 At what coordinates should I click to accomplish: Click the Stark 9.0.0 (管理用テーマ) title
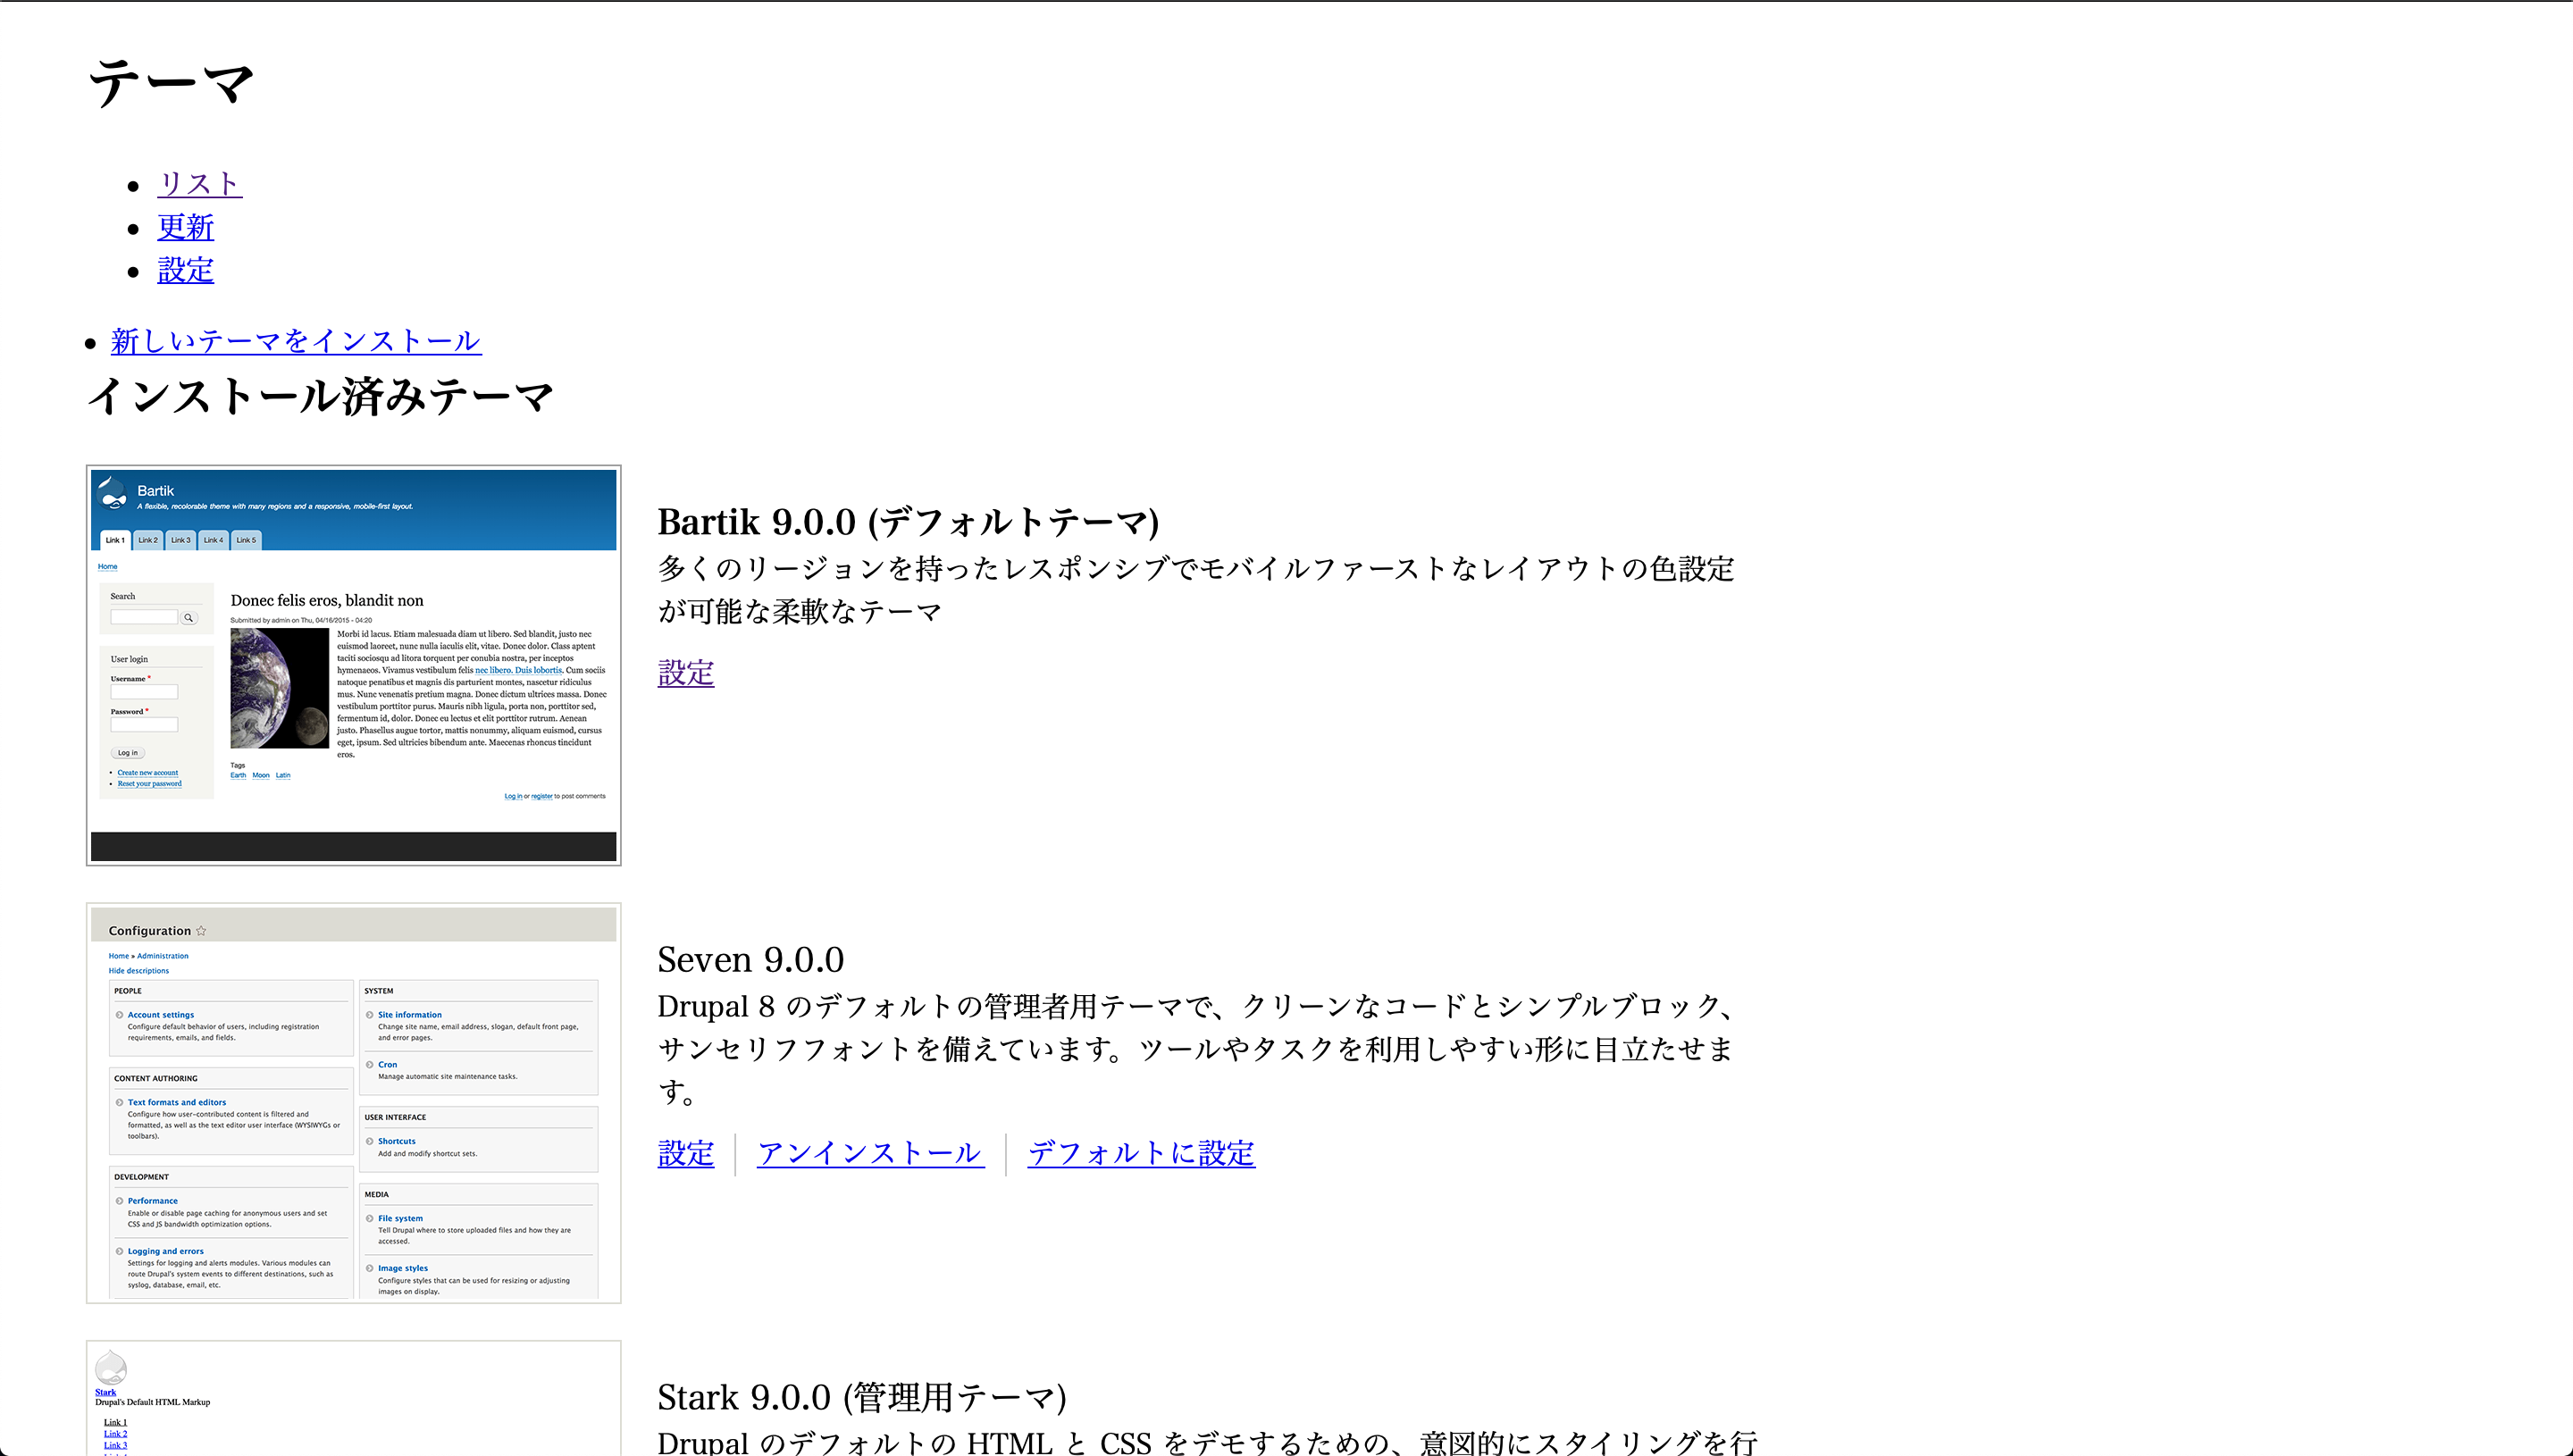pyautogui.click(x=862, y=1397)
